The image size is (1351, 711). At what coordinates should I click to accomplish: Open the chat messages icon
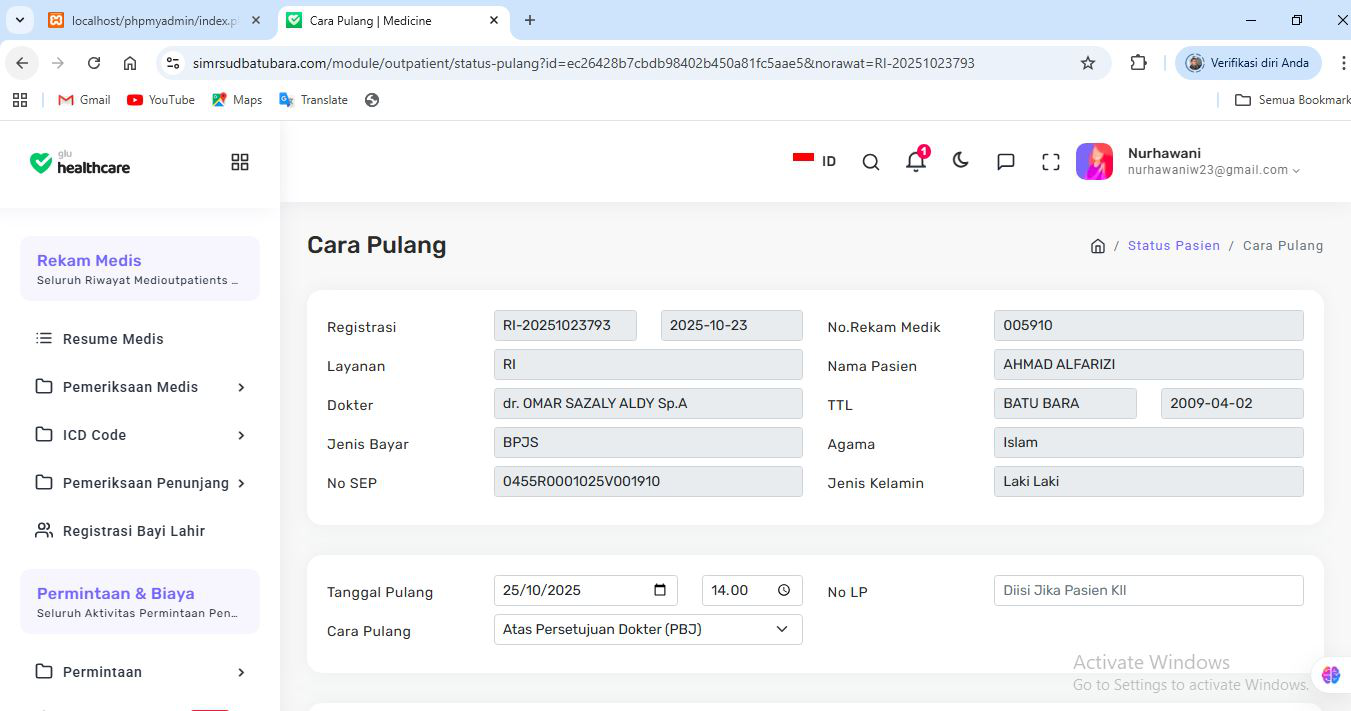coord(1006,162)
